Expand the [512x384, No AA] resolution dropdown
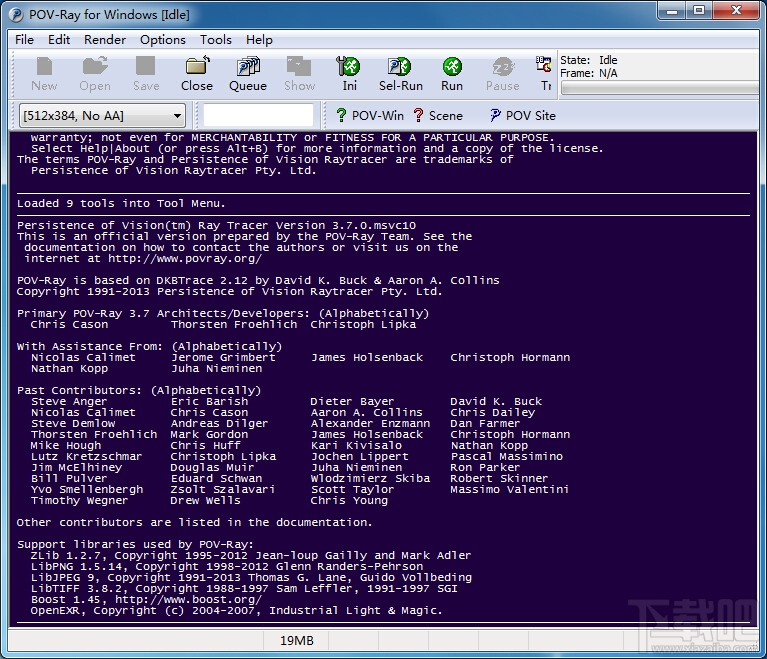Image resolution: width=767 pixels, height=659 pixels. click(102, 116)
